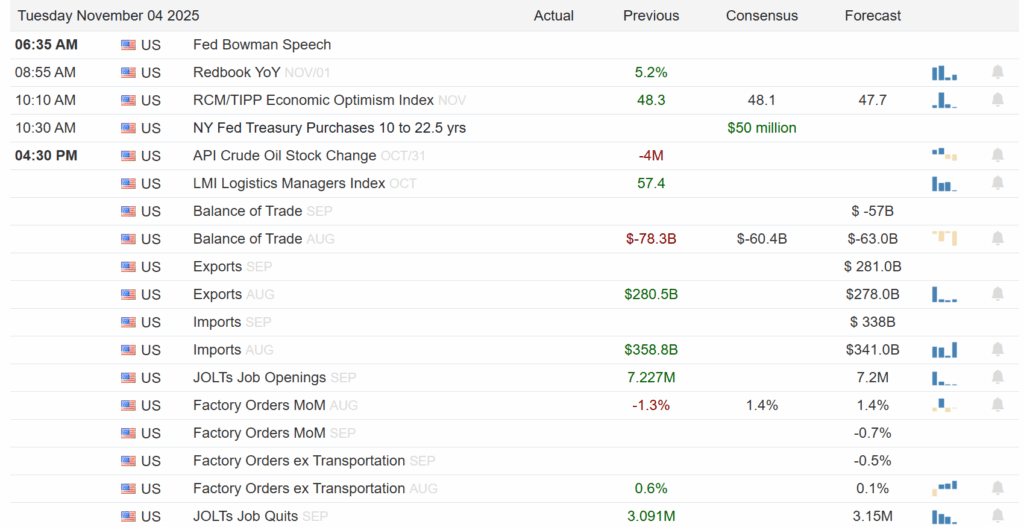Open NY Fed Treasury Purchases event link
The width and height of the screenshot is (1024, 527).
[329, 128]
